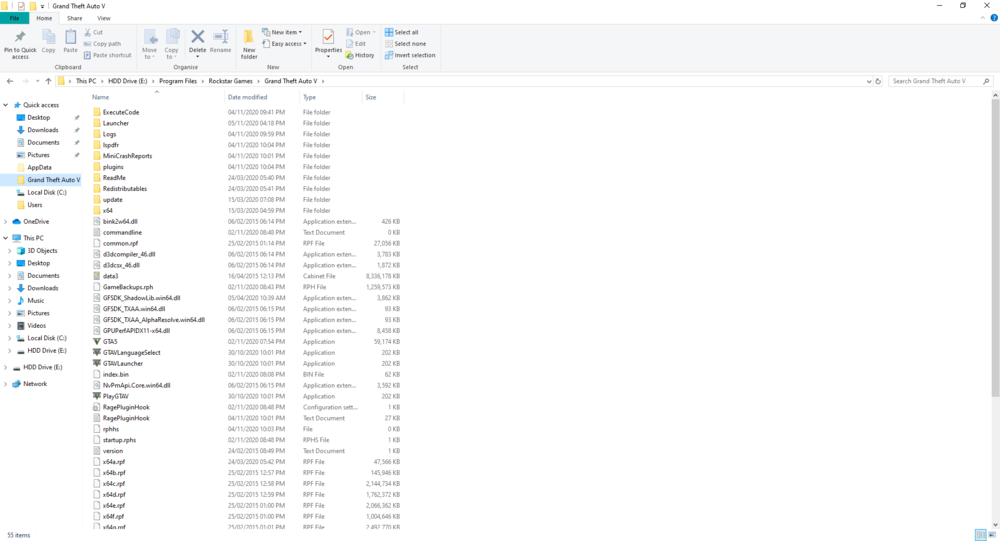This screenshot has width=1000, height=541.
Task: Select AppData in the navigation pane
Action: pos(39,167)
